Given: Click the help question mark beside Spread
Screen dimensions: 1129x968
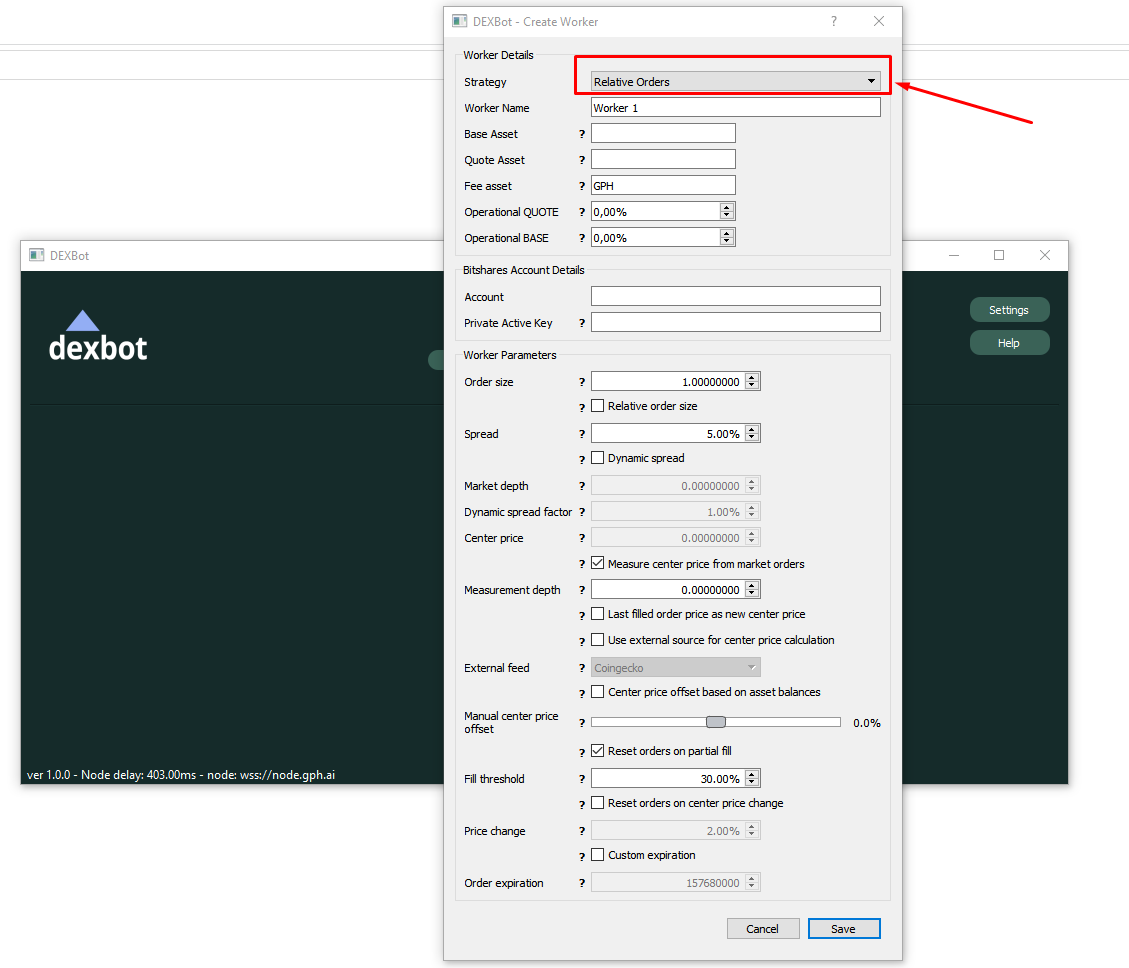Looking at the screenshot, I should [582, 434].
